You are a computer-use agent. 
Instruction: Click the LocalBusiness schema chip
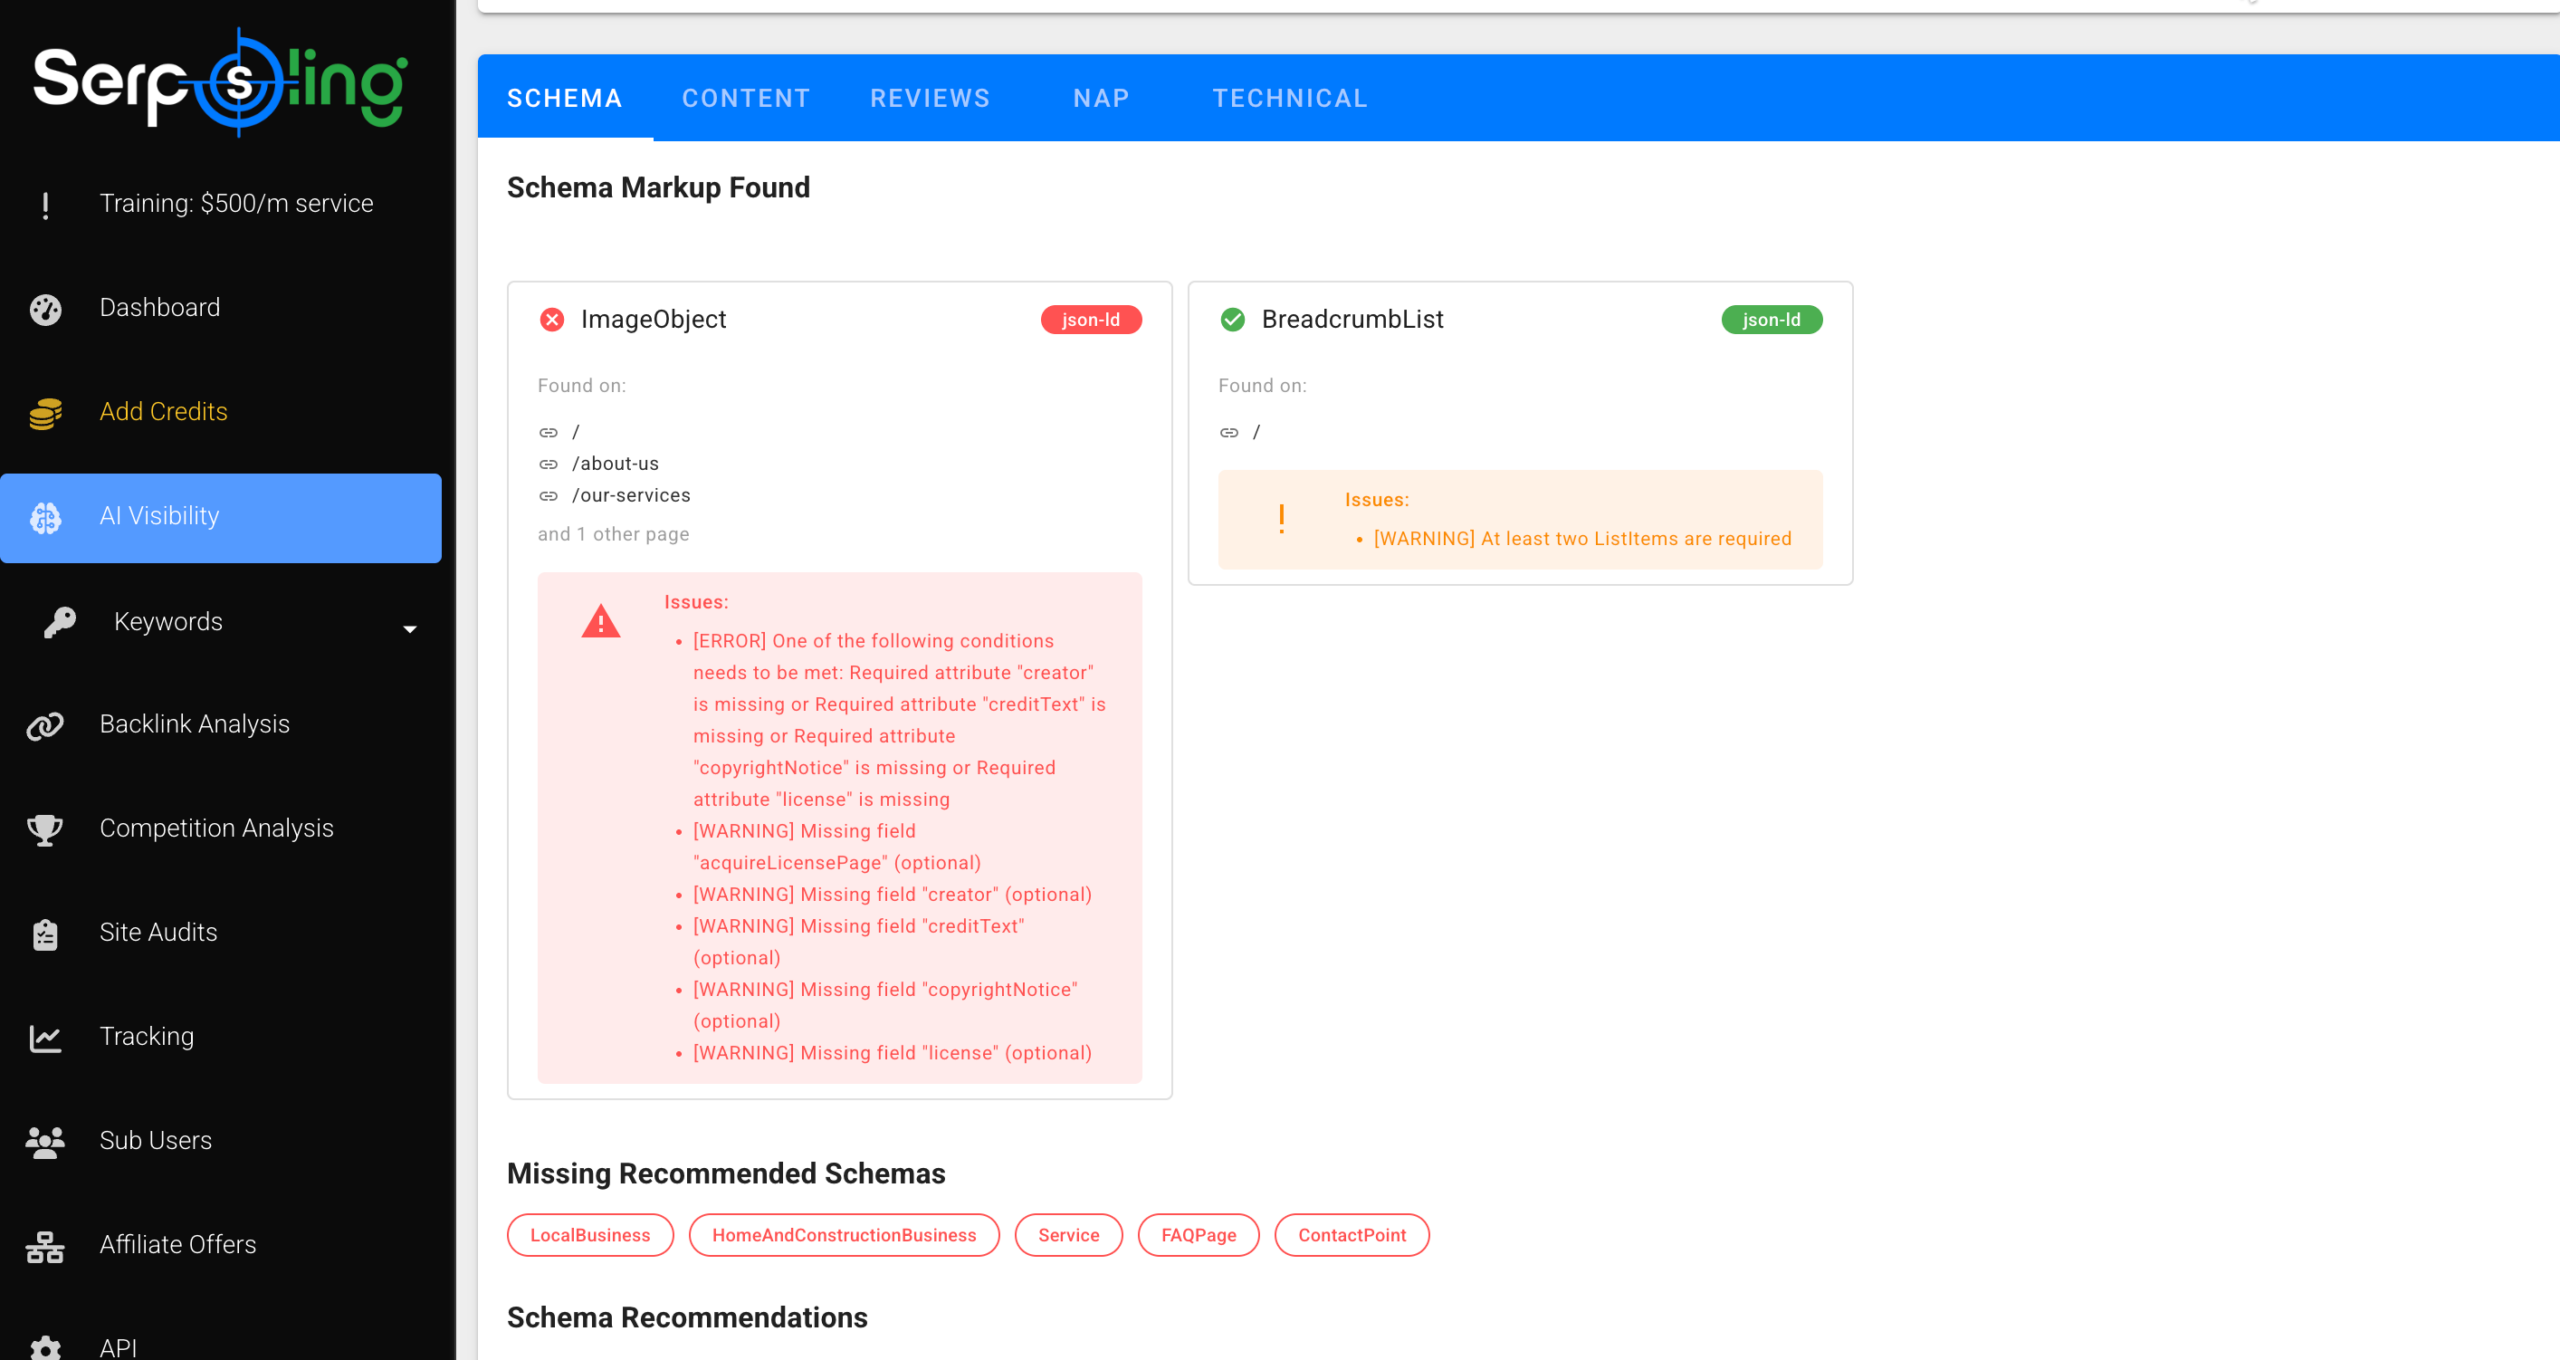[x=590, y=1235]
